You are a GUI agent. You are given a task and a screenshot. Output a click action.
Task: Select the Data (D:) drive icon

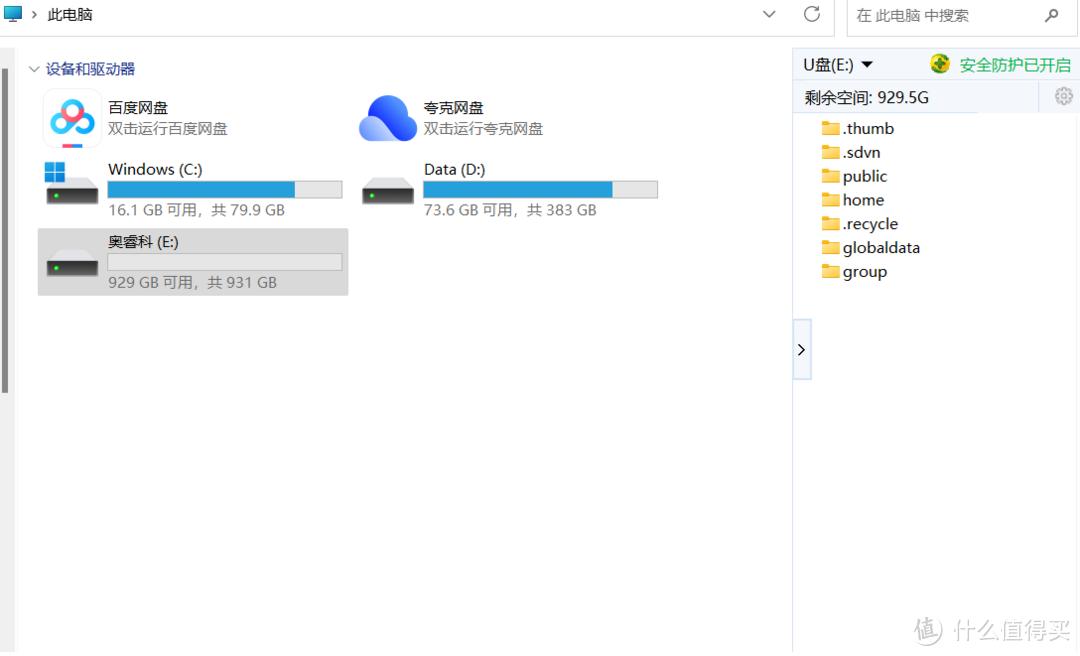click(388, 191)
